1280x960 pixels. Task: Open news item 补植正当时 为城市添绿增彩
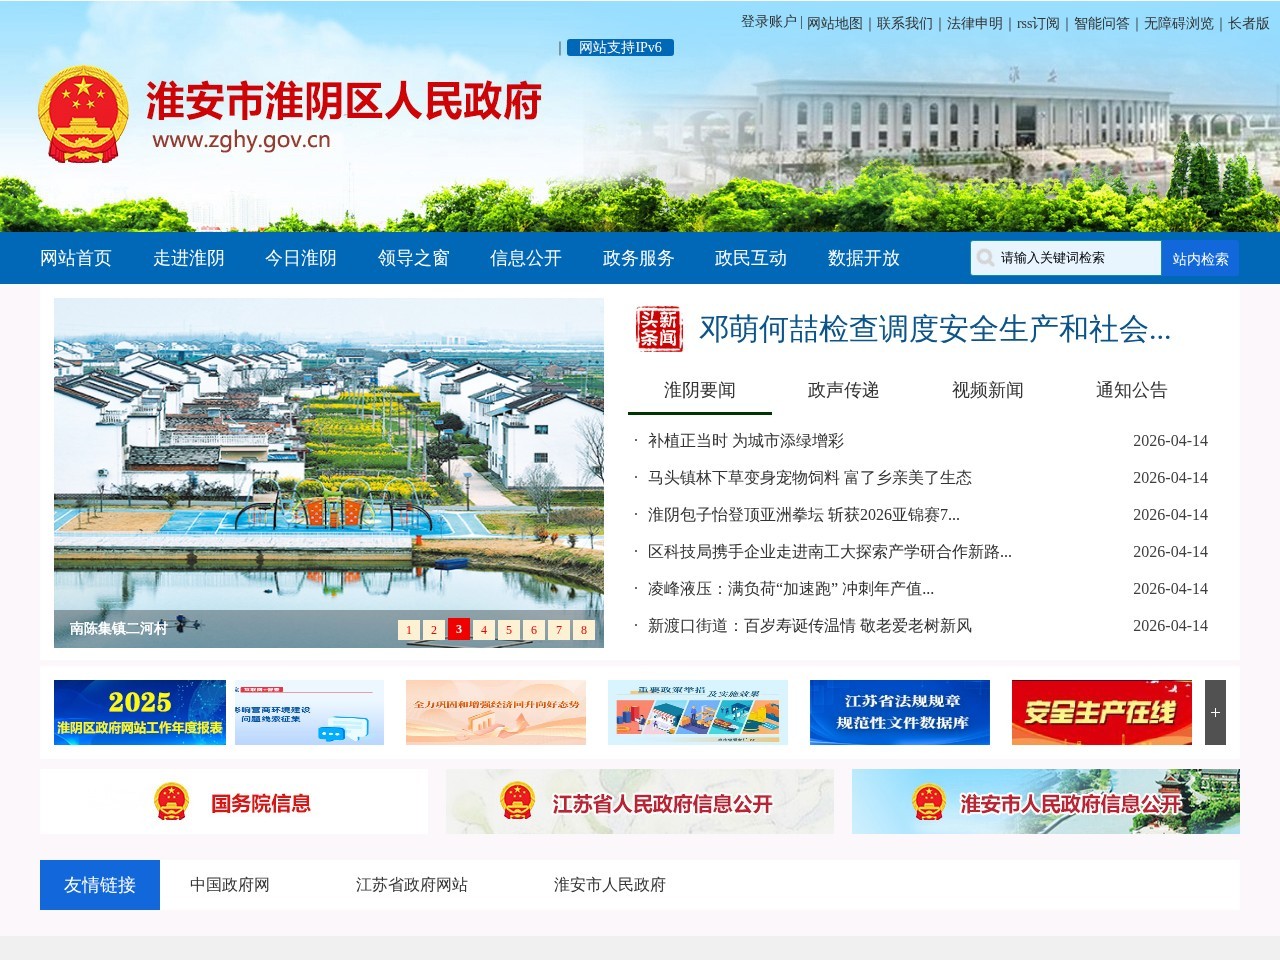click(x=746, y=441)
